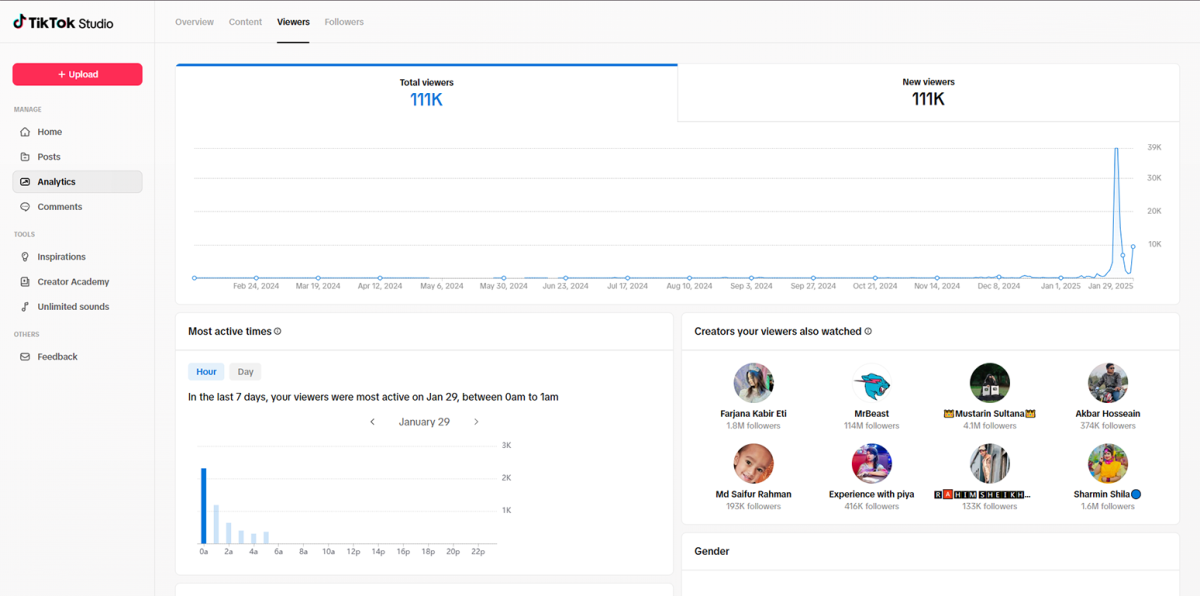Click the Akbar Hosseain name
Image resolution: width=1200 pixels, height=596 pixels.
click(1108, 414)
